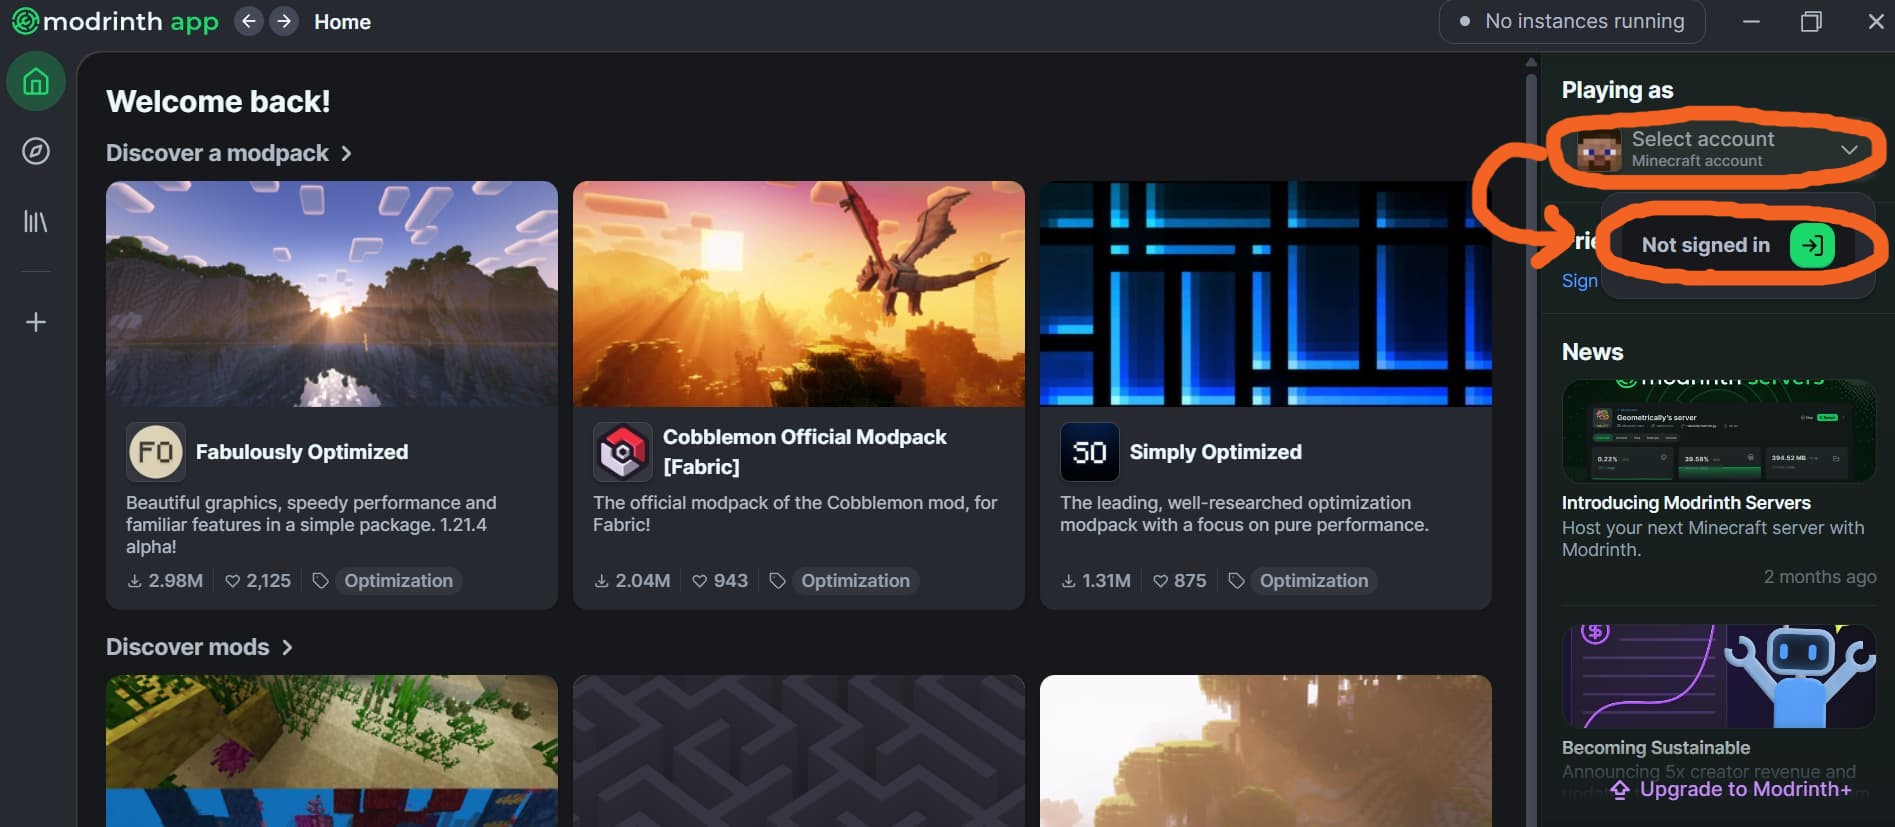Go forward with the right arrow button
Image resolution: width=1895 pixels, height=827 pixels.
coord(284,21)
